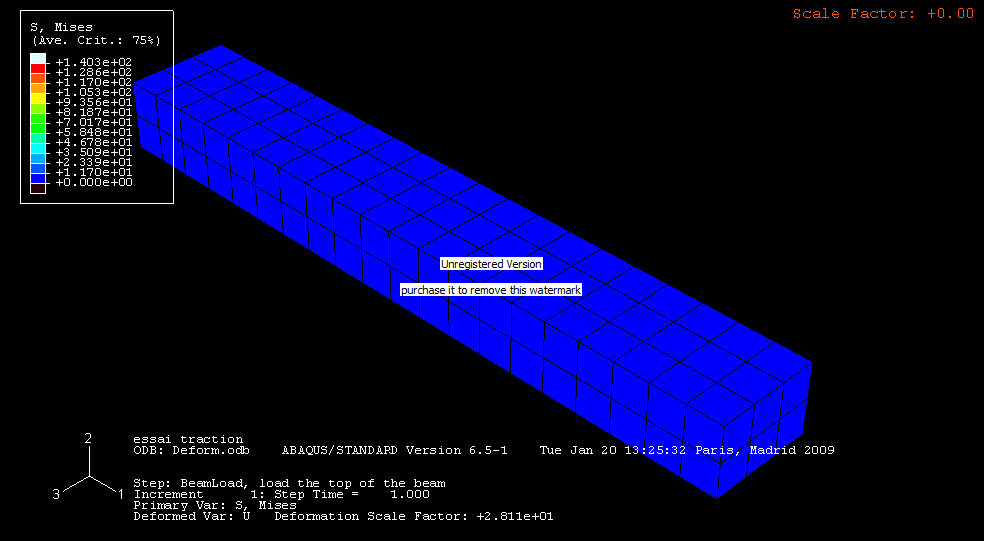
Task: Click the 'Primary Var: S, Mises' line
Action: (215, 505)
